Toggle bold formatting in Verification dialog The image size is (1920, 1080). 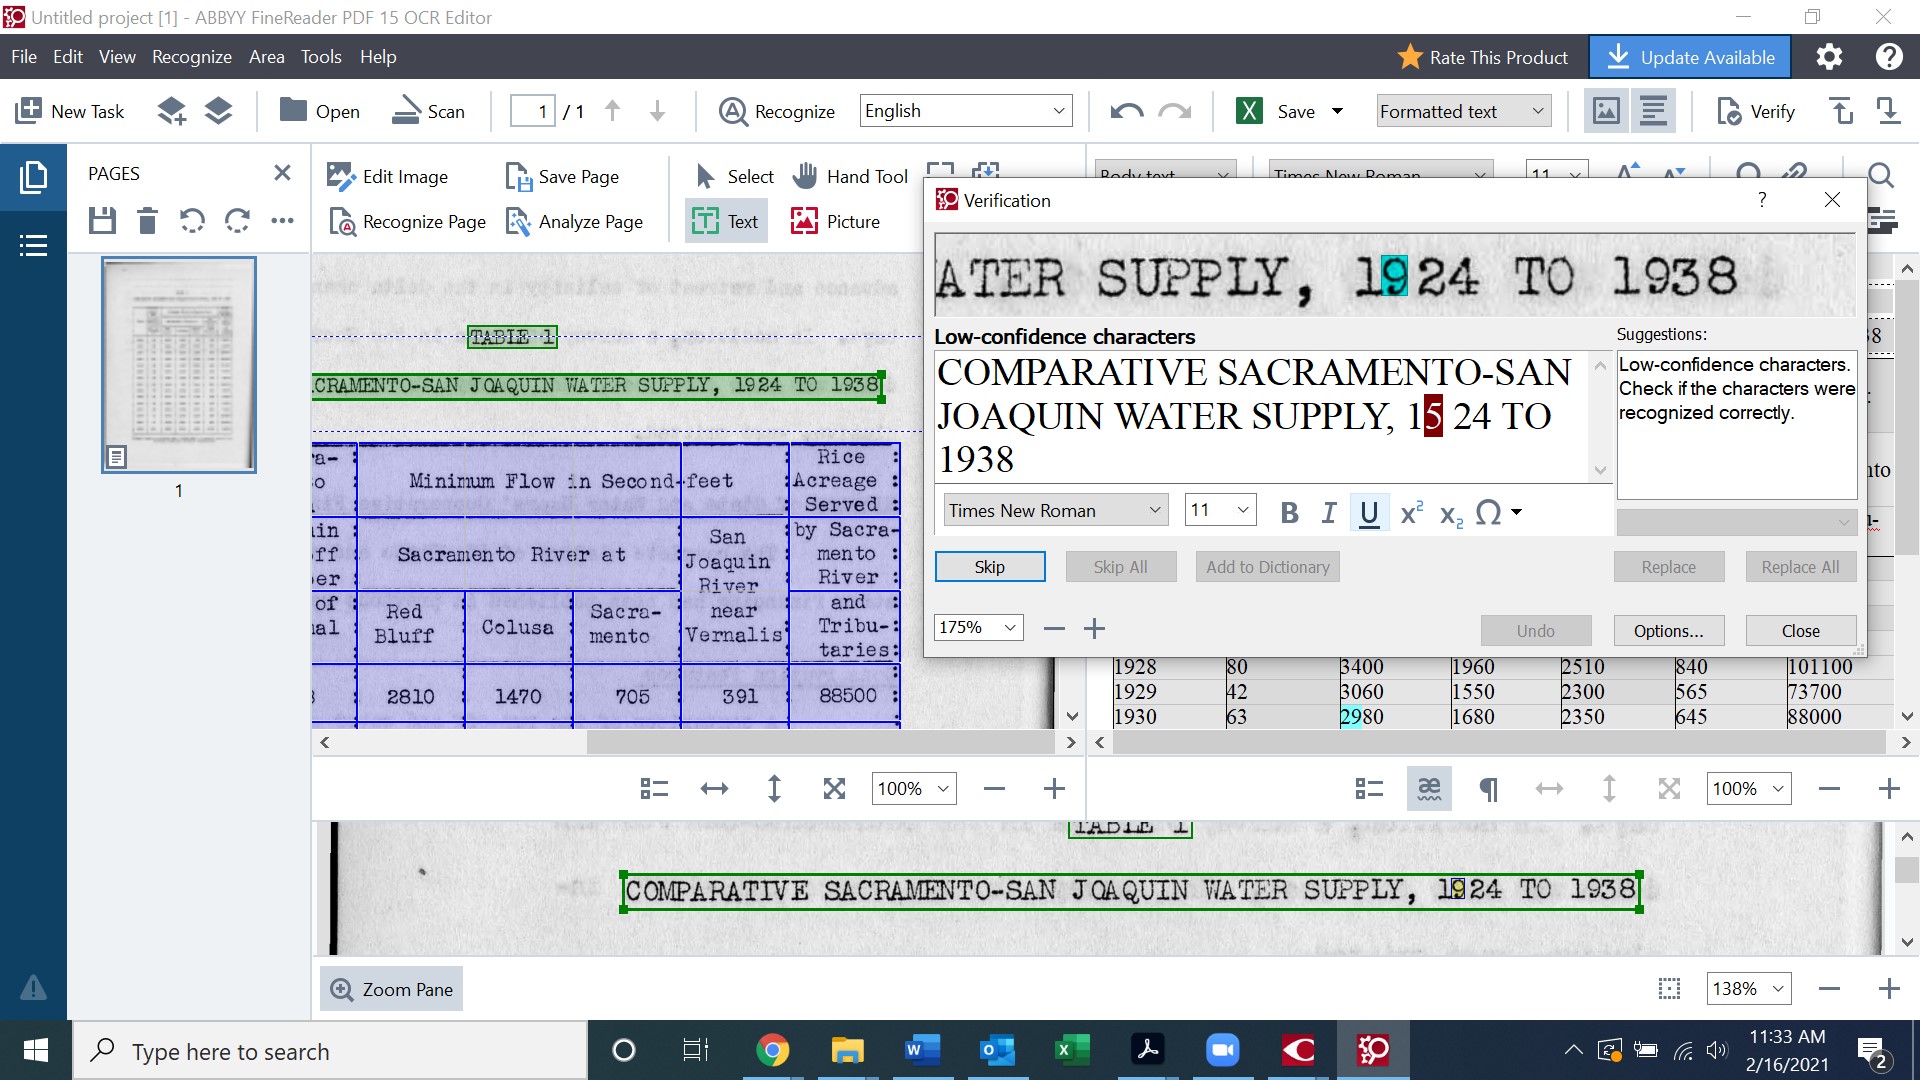point(1289,512)
